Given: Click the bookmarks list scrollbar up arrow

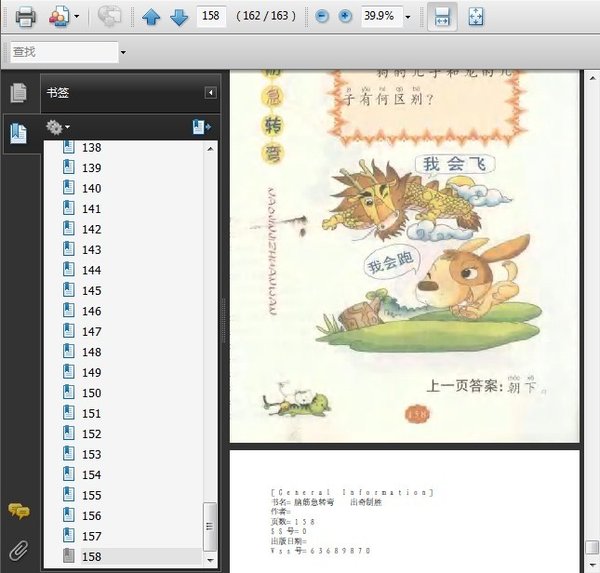Looking at the screenshot, I should (210, 148).
